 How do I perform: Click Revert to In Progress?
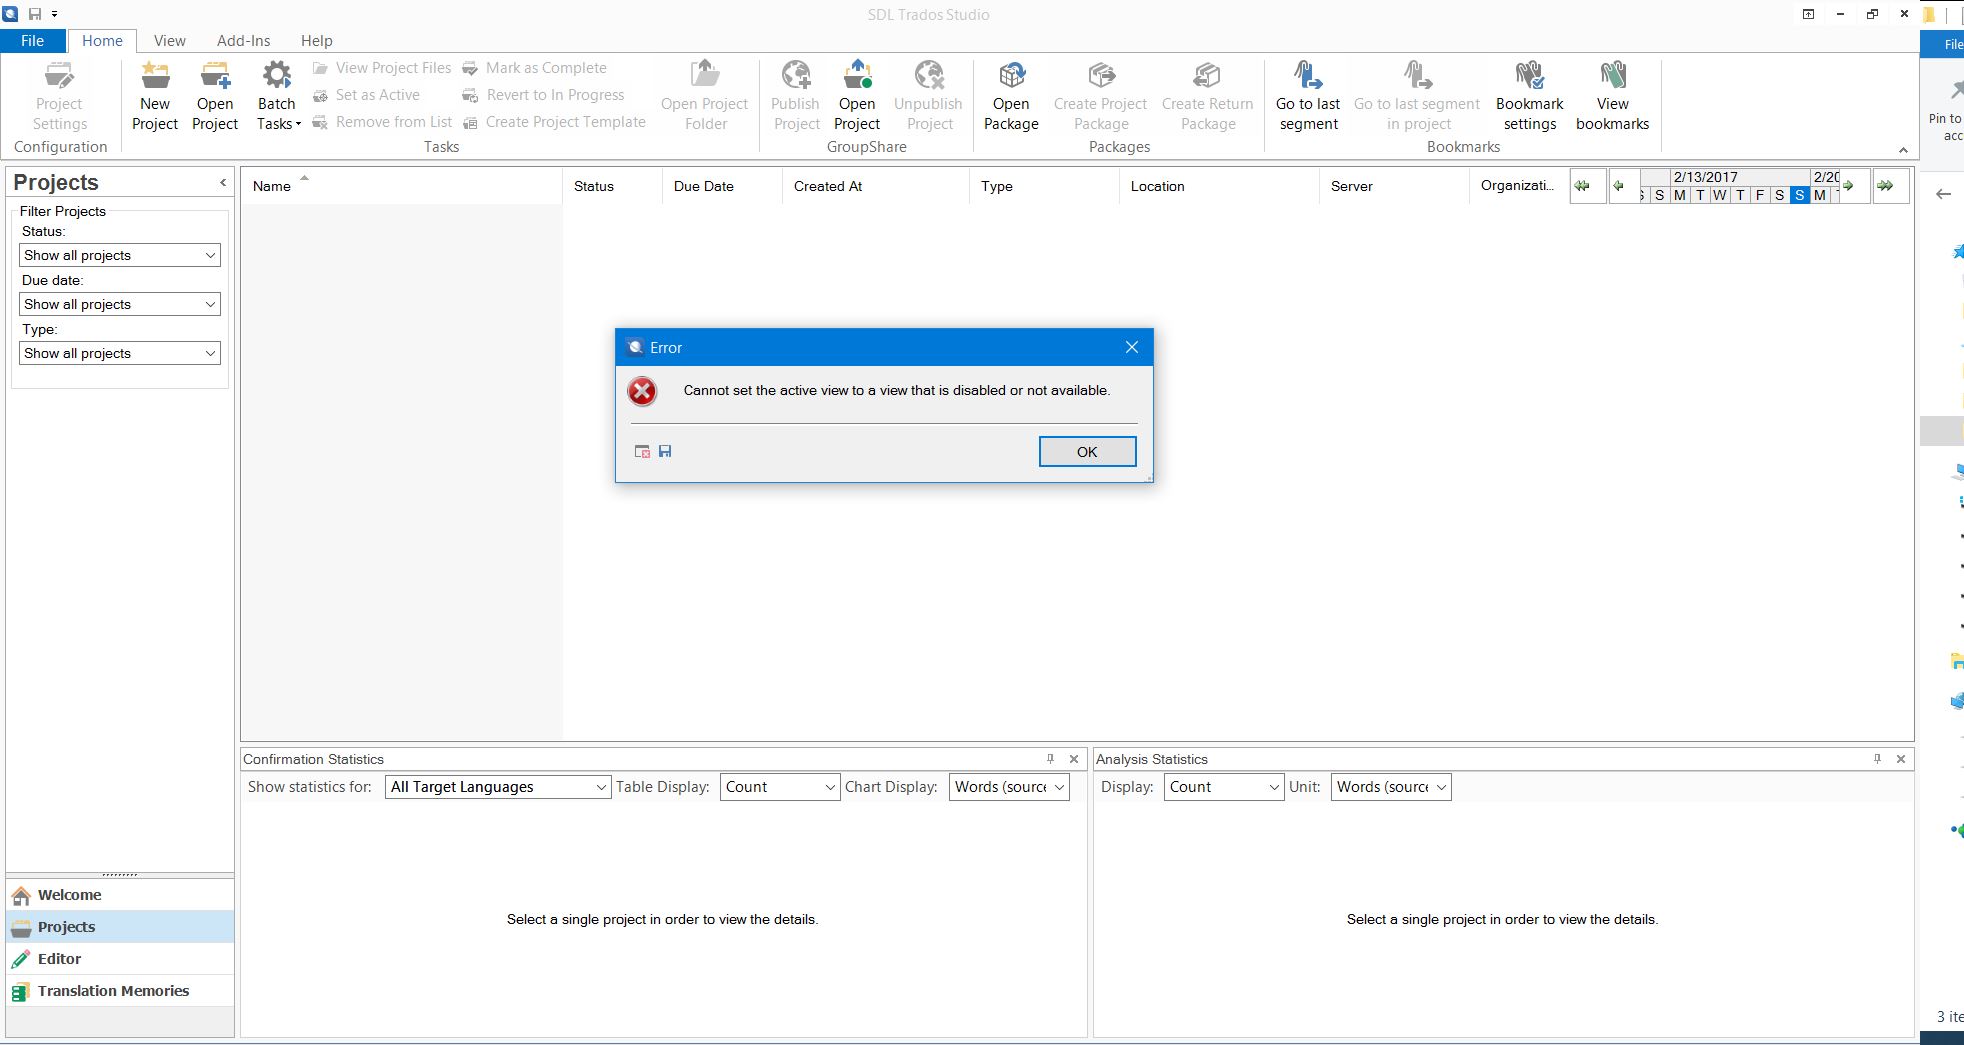[543, 95]
